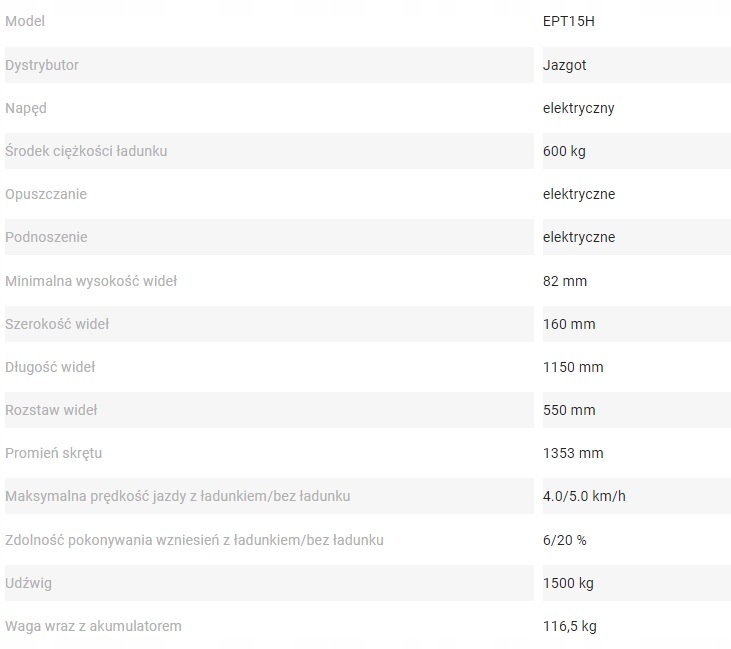Screen dimensions: 731x649
Task: Click the Minimalna wysokość wideł label
Action: click(91, 281)
